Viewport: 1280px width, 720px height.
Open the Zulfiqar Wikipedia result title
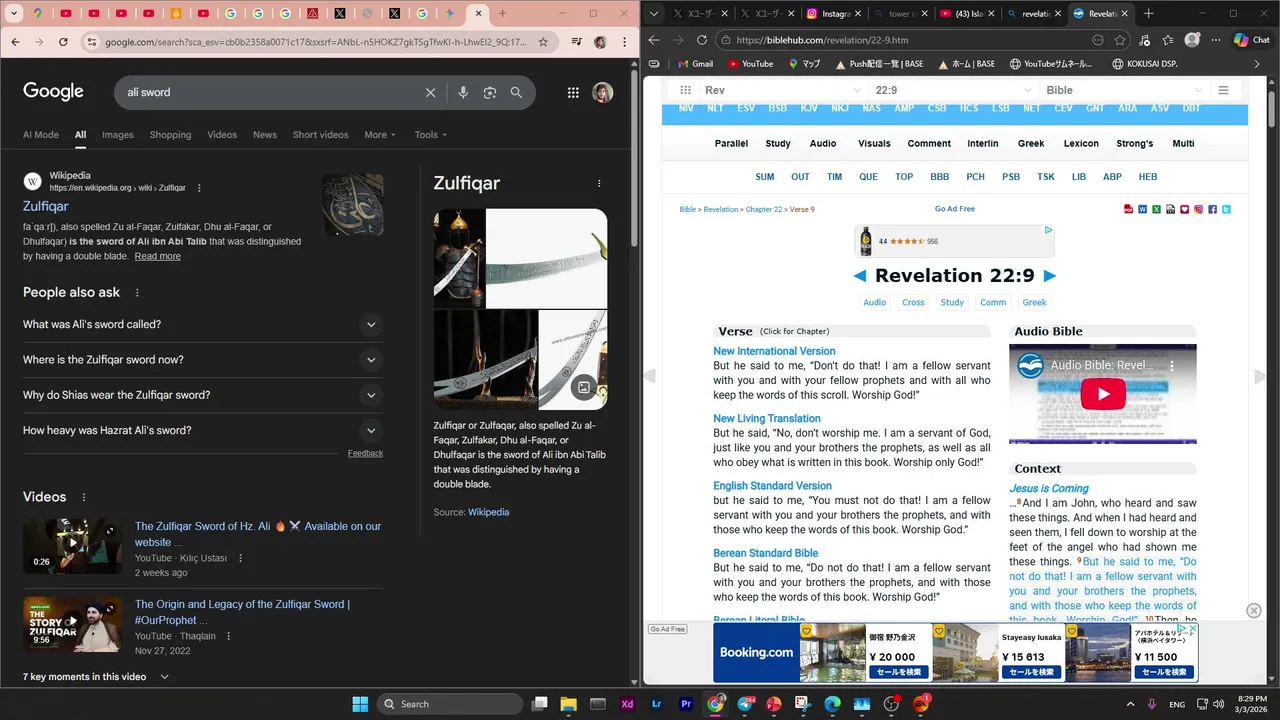pyautogui.click(x=46, y=206)
